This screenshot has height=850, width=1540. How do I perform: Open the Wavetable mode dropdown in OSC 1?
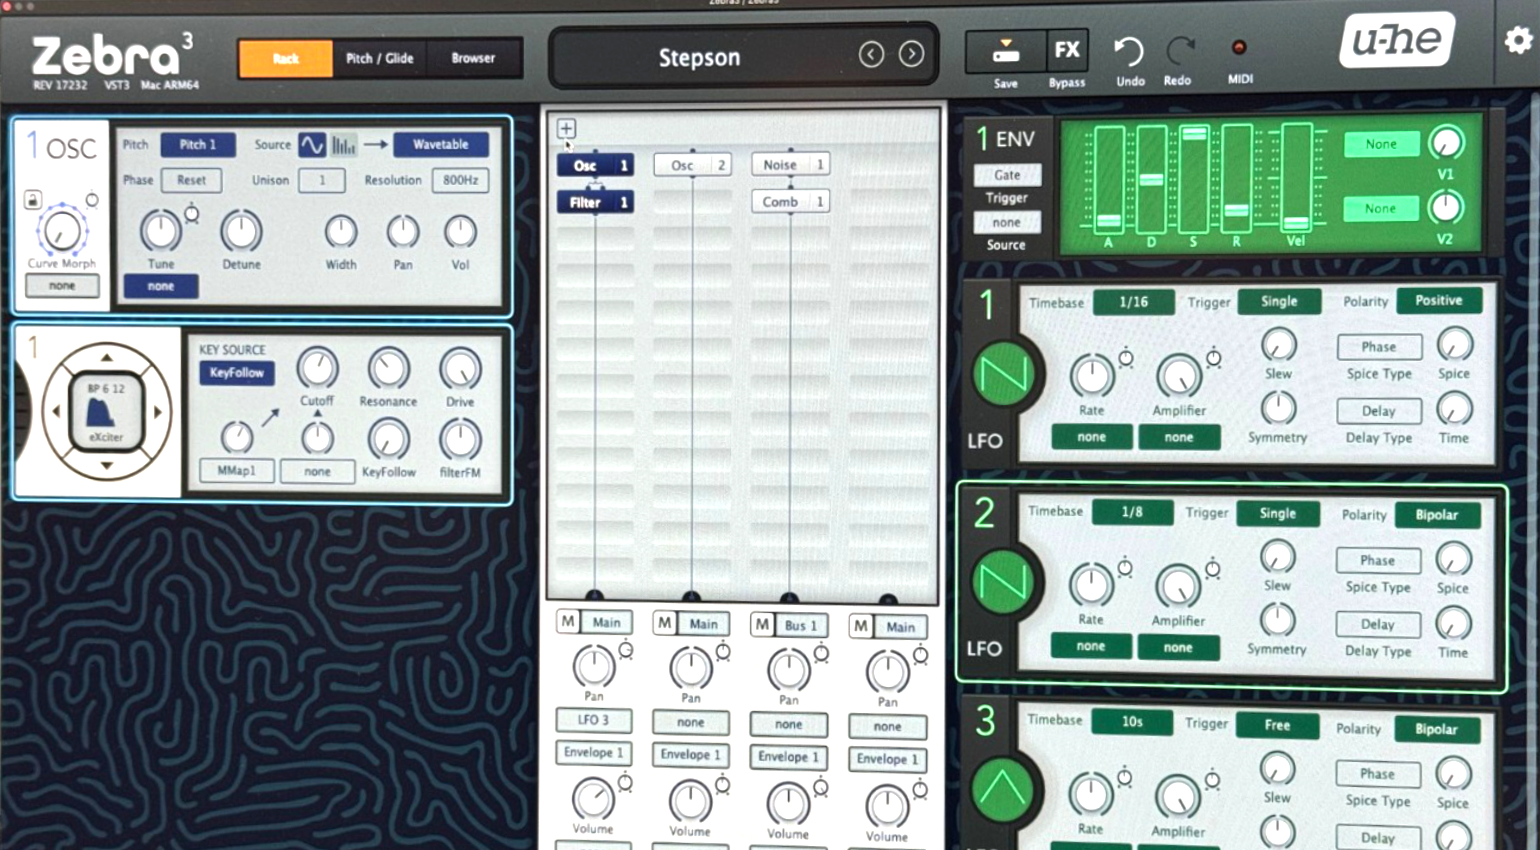(441, 145)
